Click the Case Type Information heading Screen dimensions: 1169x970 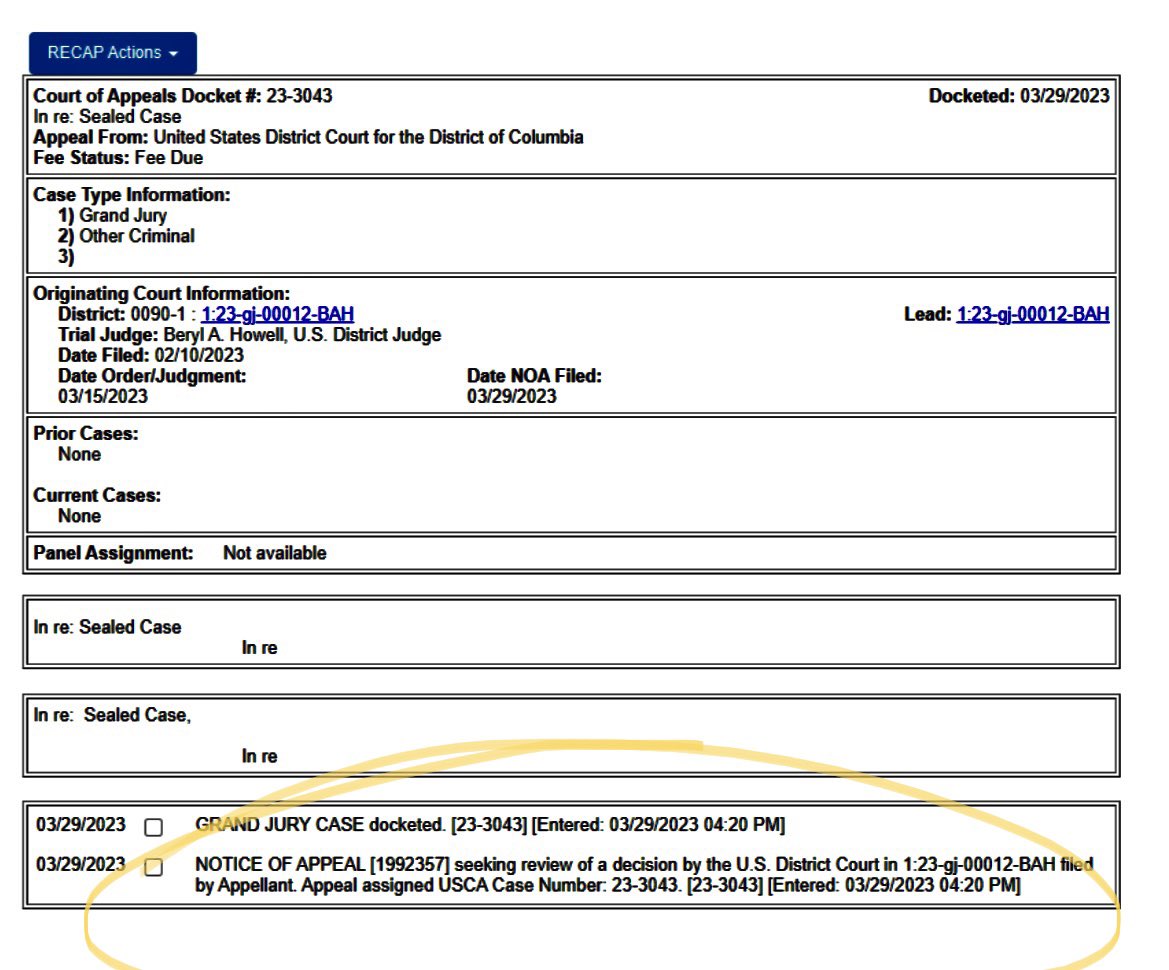click(x=132, y=195)
